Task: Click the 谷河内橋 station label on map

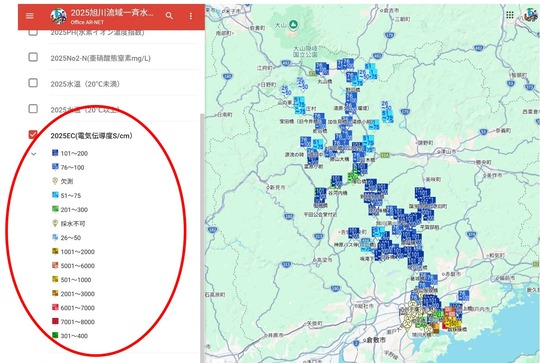Action: click(338, 193)
